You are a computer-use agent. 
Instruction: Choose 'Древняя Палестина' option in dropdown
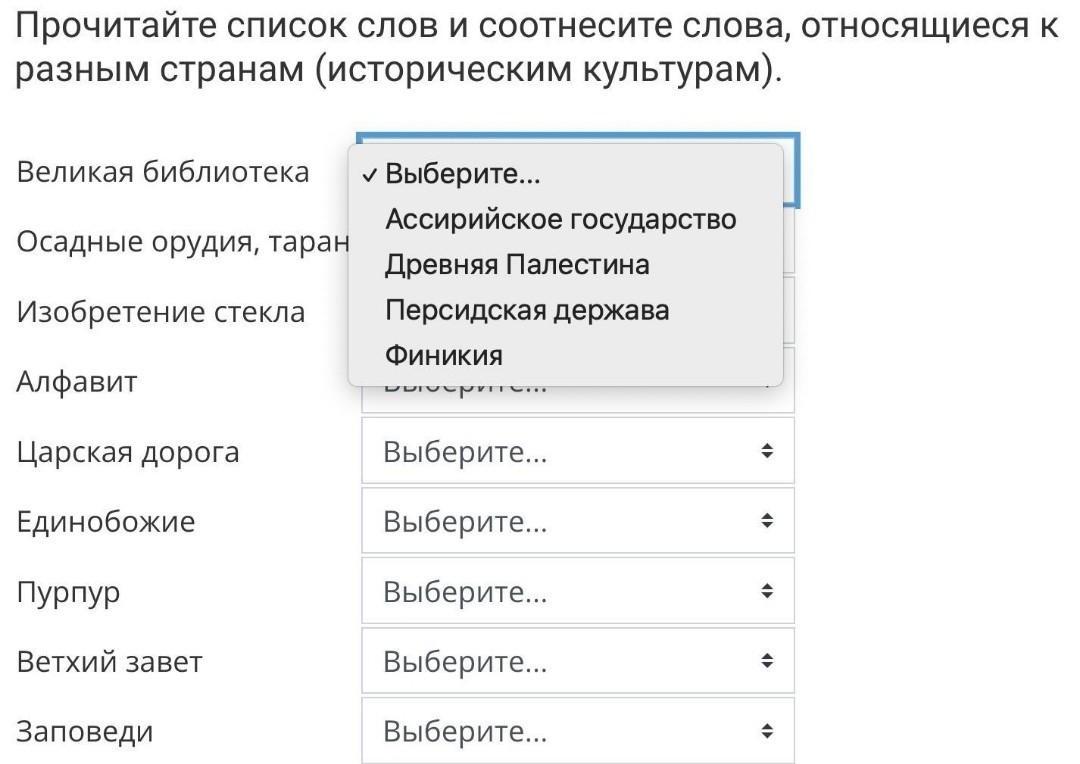(517, 265)
